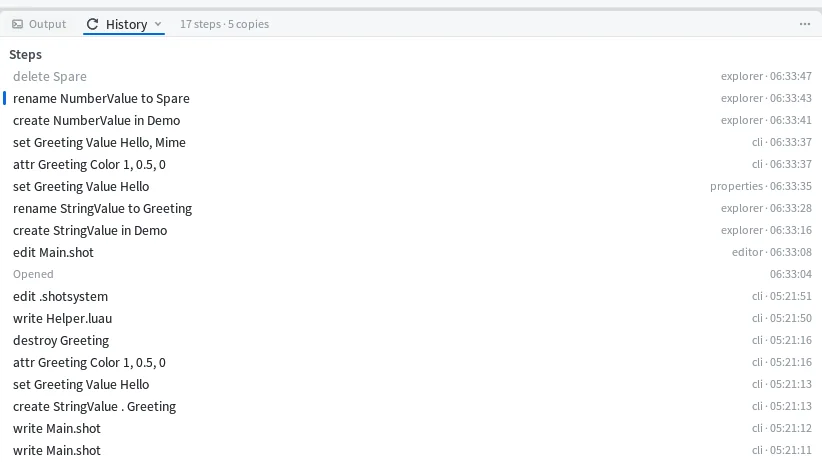Click the edit Main.shot history step
The height and width of the screenshot is (462, 822).
411,253
